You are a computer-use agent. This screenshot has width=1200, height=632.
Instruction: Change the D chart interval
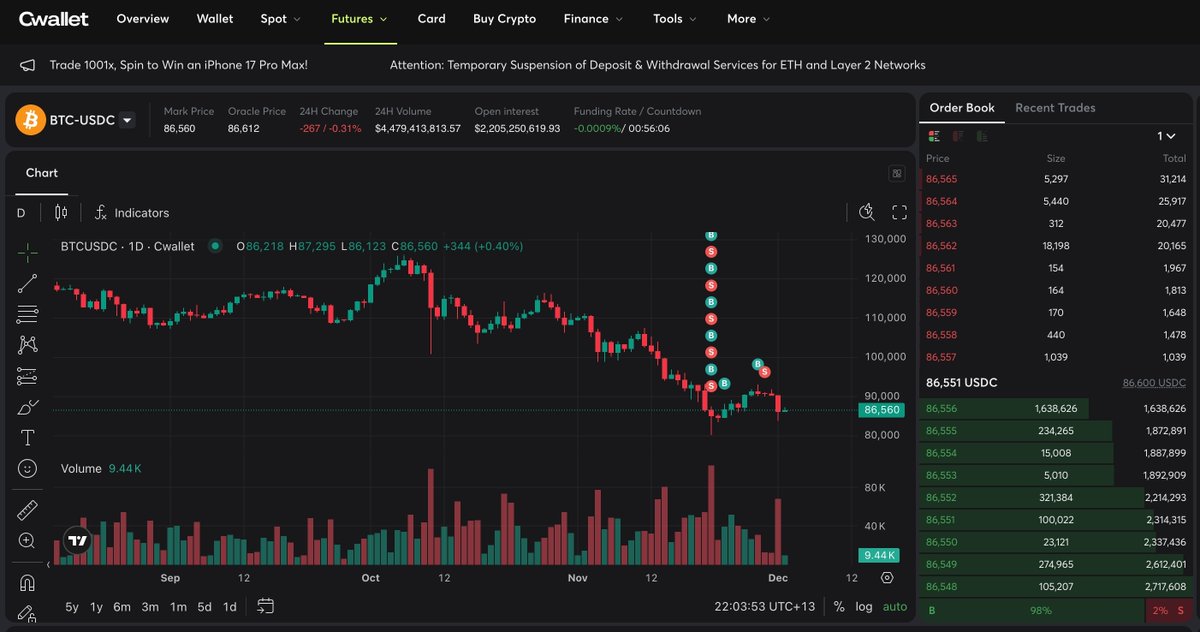point(21,213)
